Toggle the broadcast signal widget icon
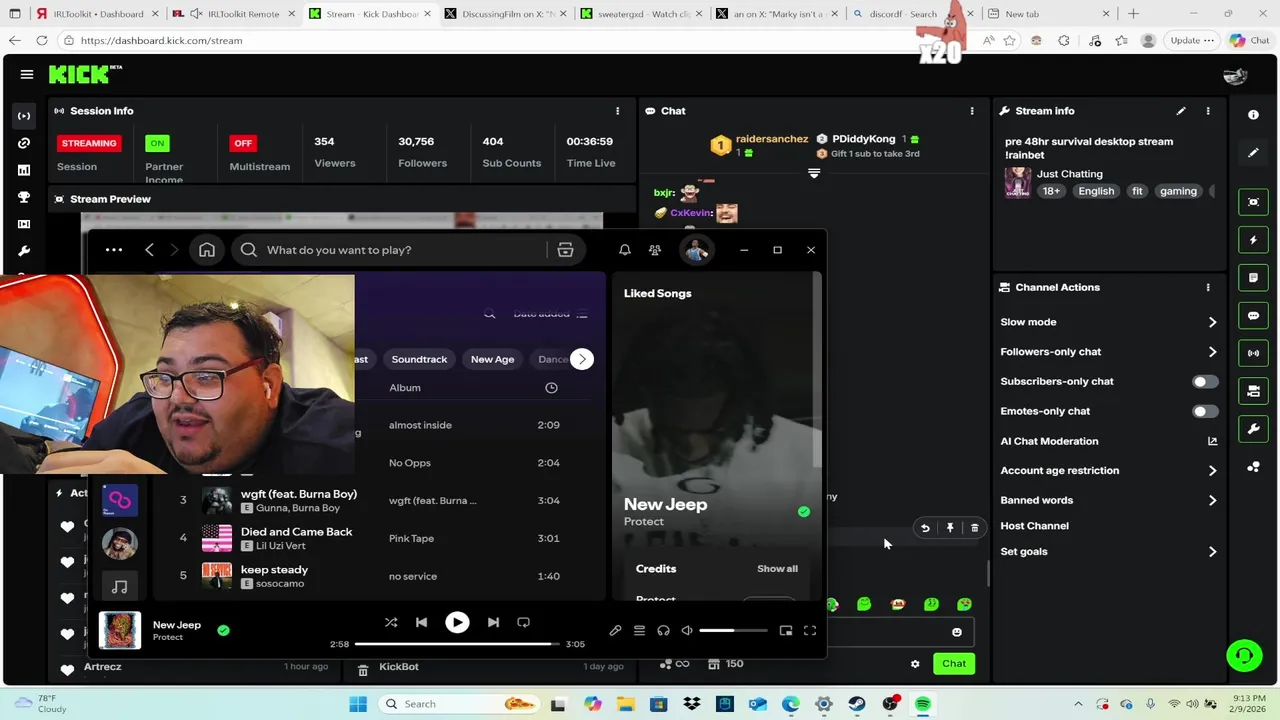 [x=1253, y=353]
